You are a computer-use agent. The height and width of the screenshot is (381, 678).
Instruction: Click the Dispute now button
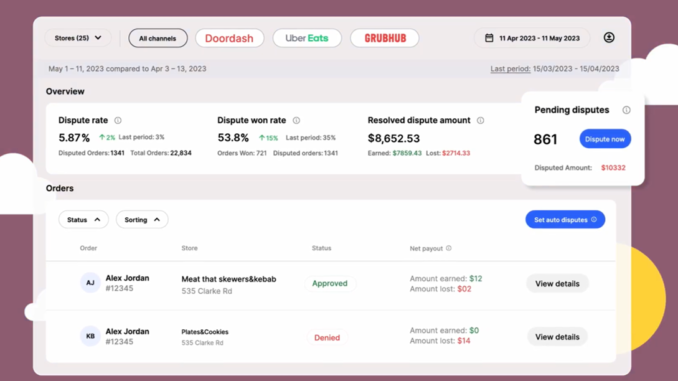(x=605, y=139)
